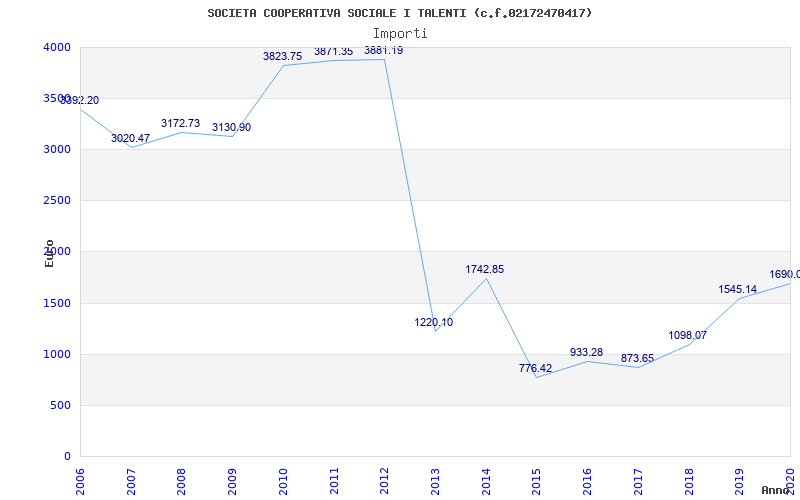Click x-axis year 2015

pos(537,482)
